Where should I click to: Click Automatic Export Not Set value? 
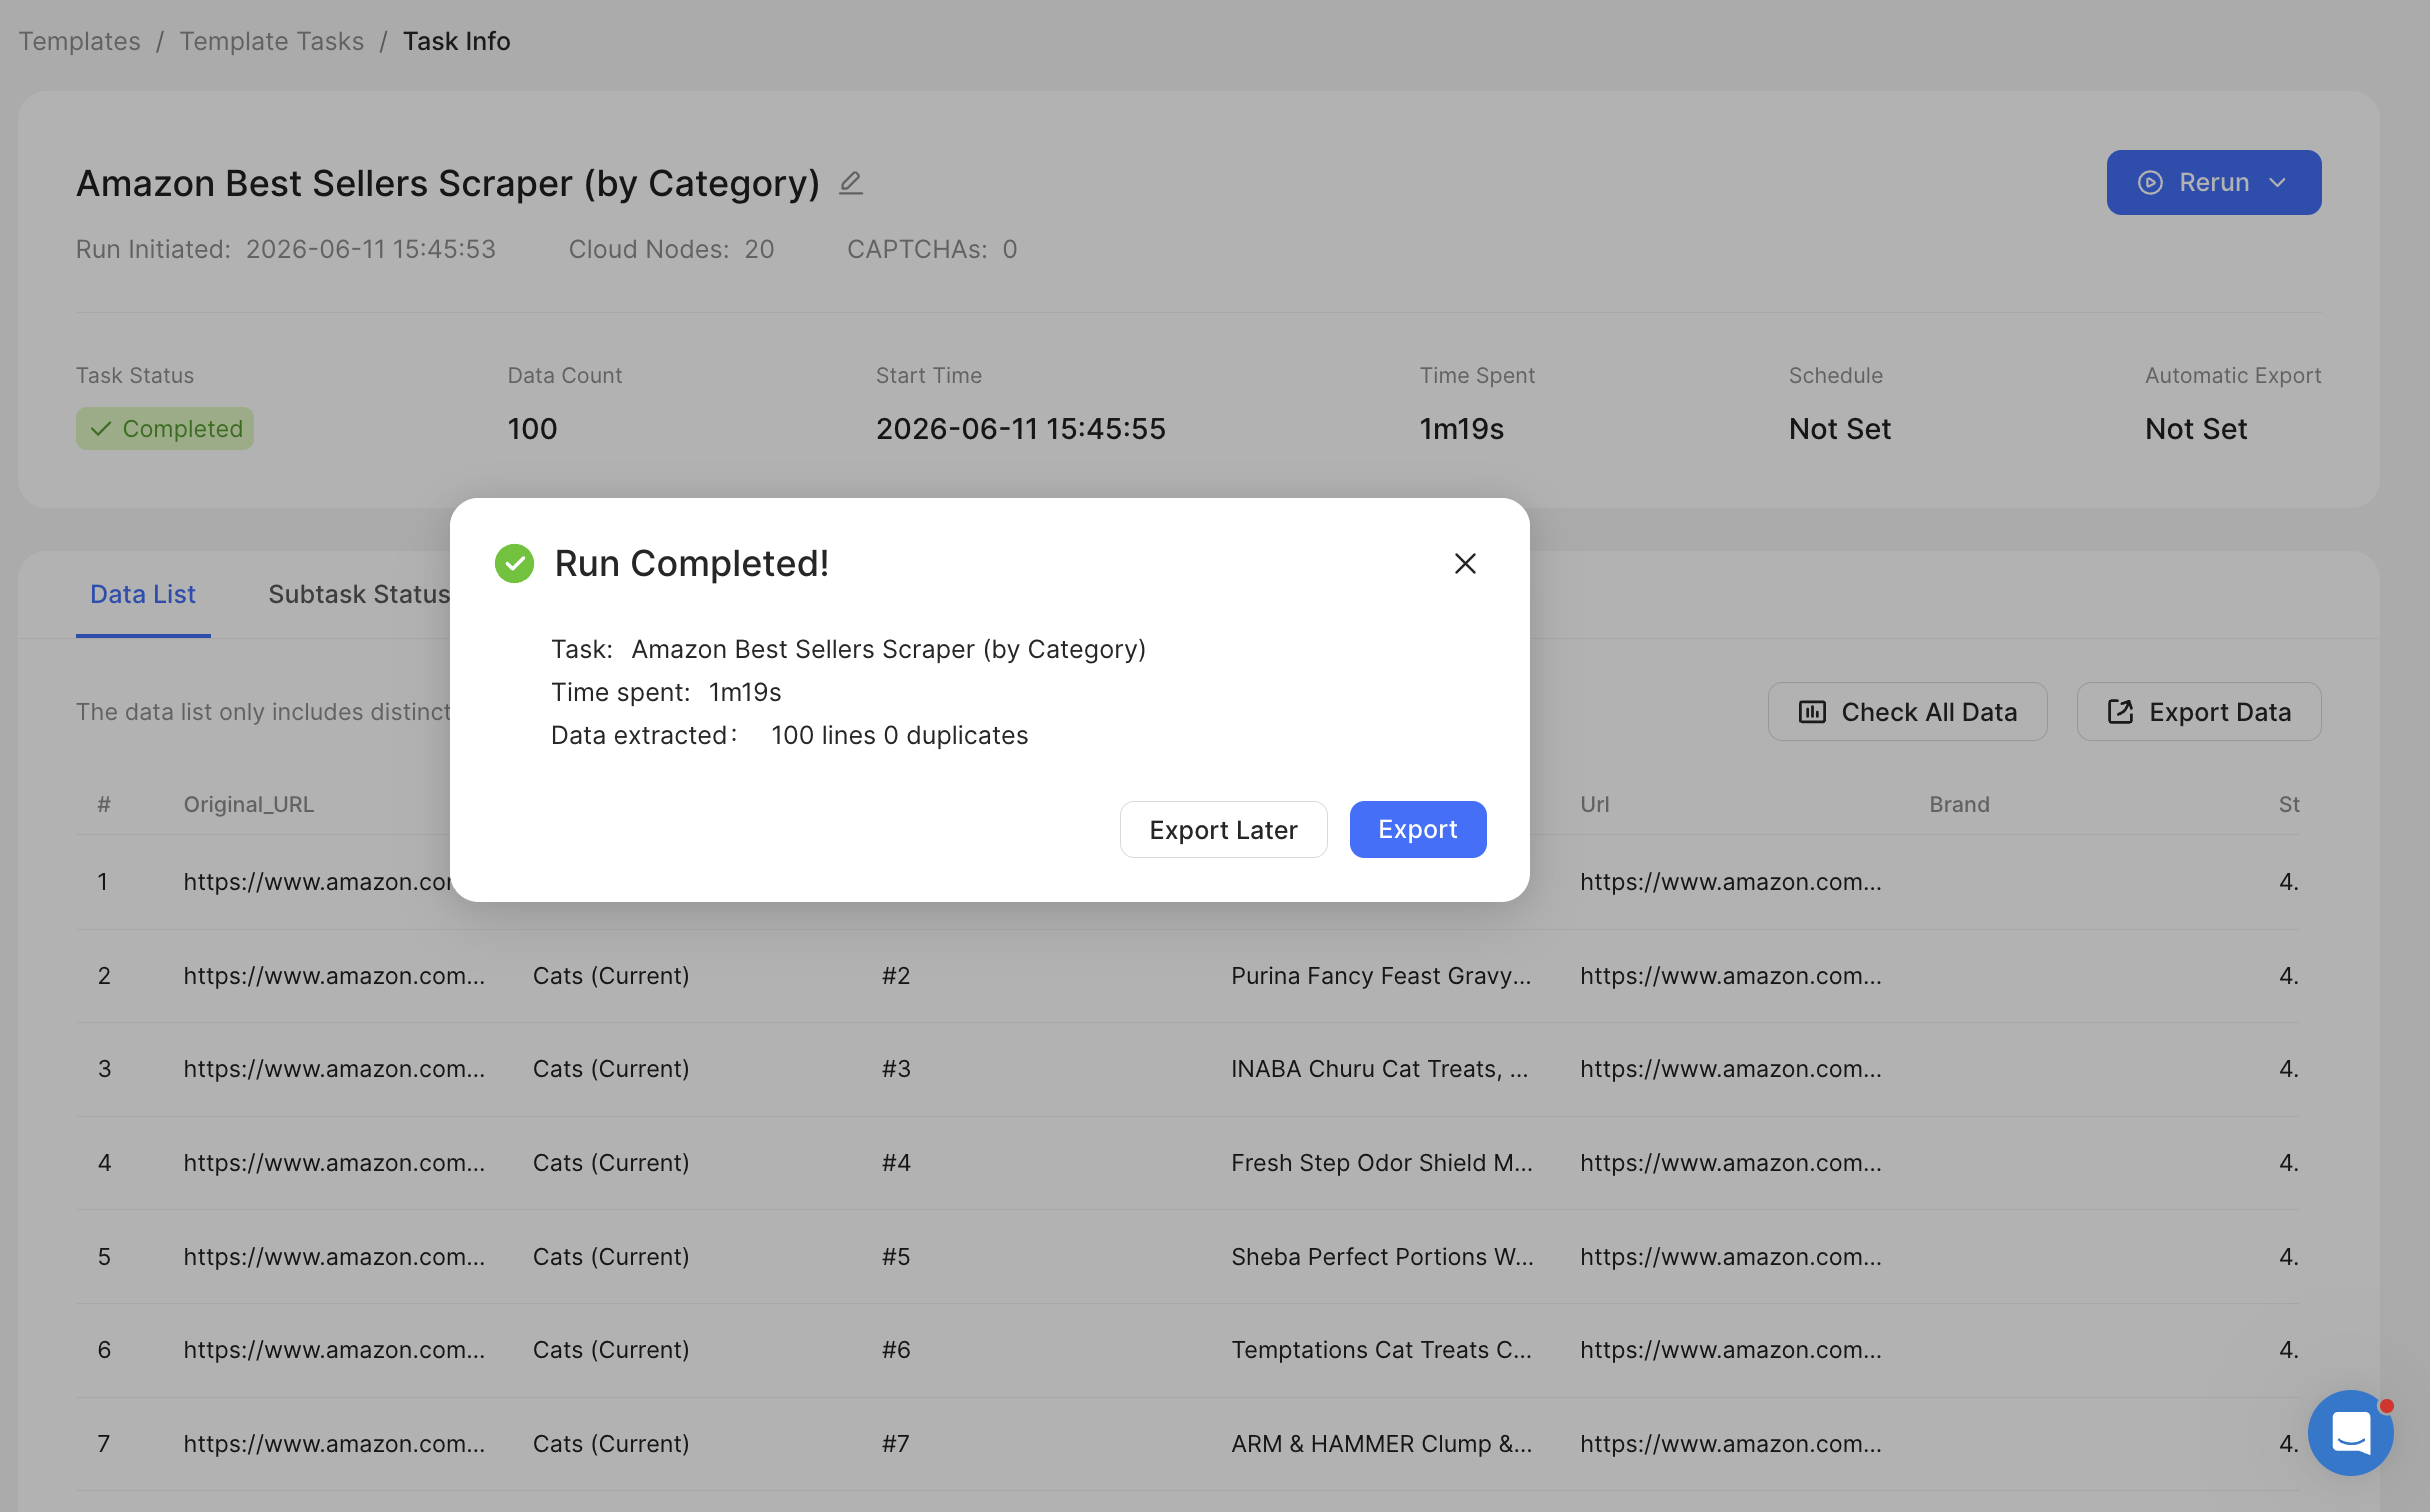(x=2196, y=428)
